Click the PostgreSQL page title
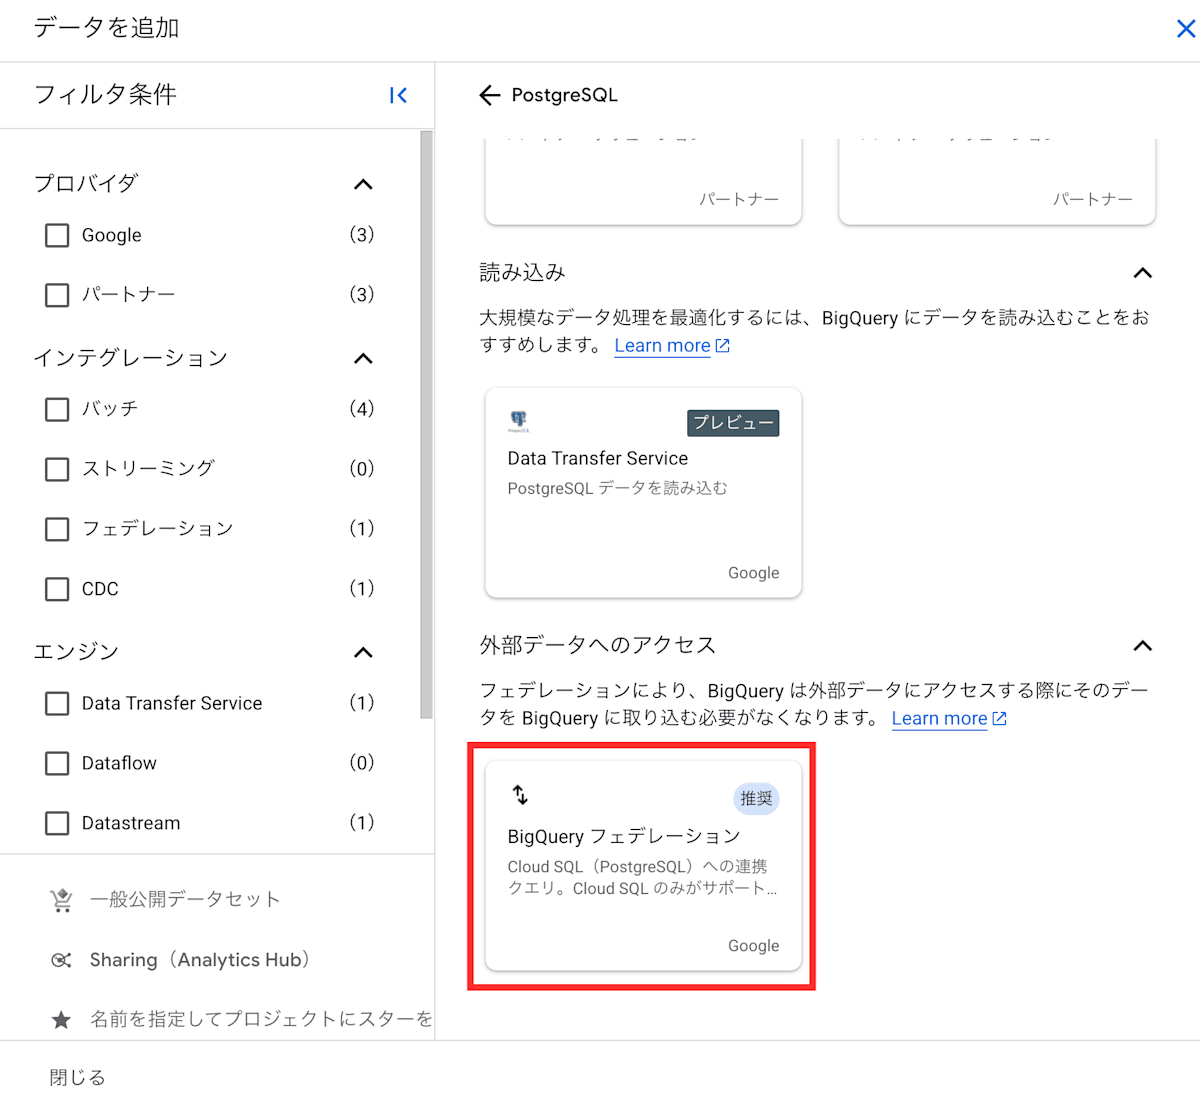This screenshot has height=1101, width=1200. coord(564,95)
